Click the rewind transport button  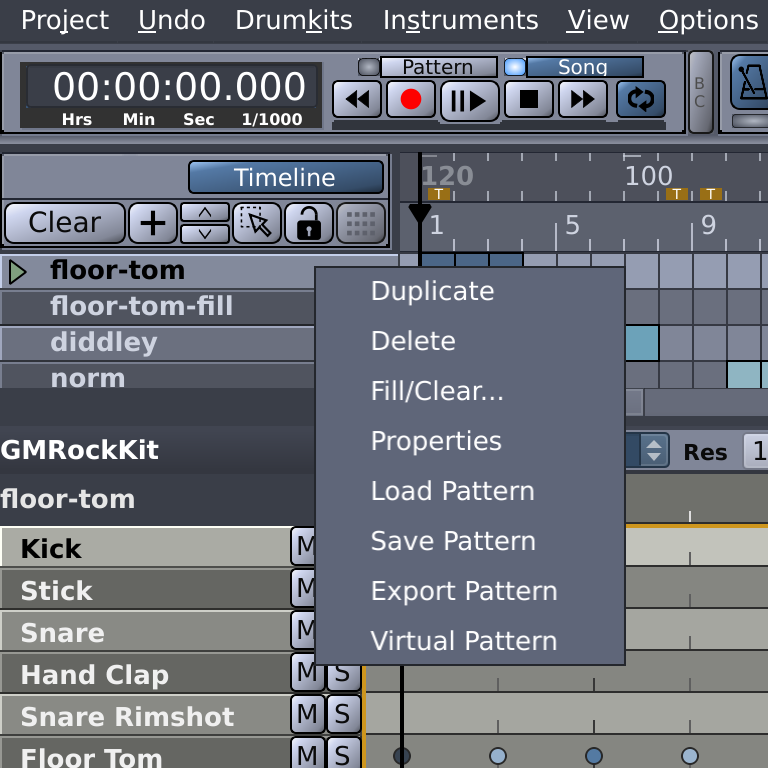pyautogui.click(x=357, y=99)
